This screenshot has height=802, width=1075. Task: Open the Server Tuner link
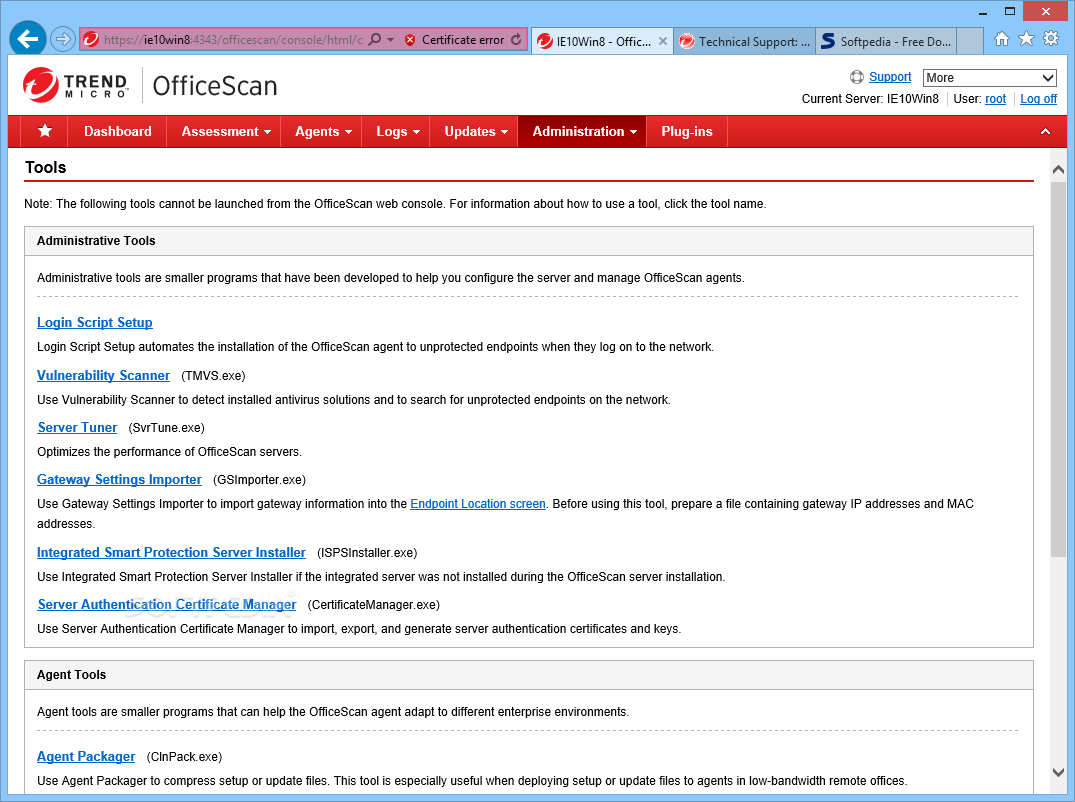(x=77, y=427)
